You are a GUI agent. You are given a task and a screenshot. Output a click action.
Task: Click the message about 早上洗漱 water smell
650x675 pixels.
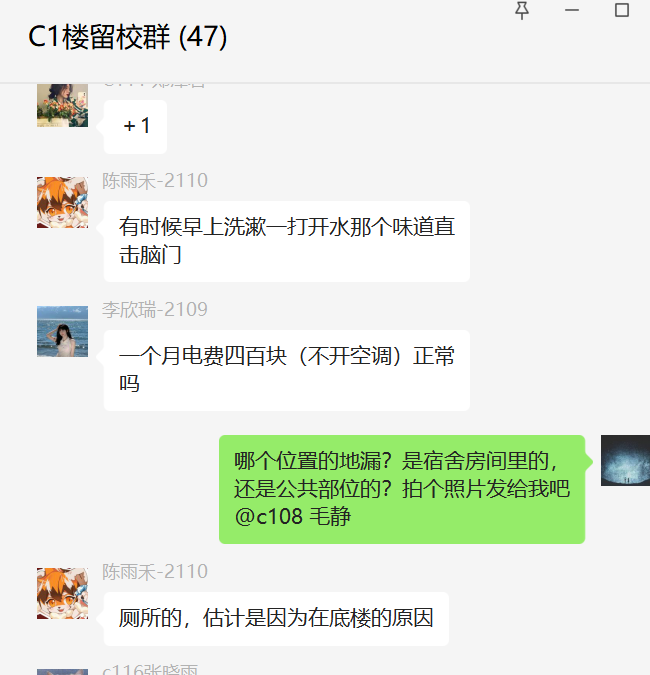pyautogui.click(x=287, y=242)
